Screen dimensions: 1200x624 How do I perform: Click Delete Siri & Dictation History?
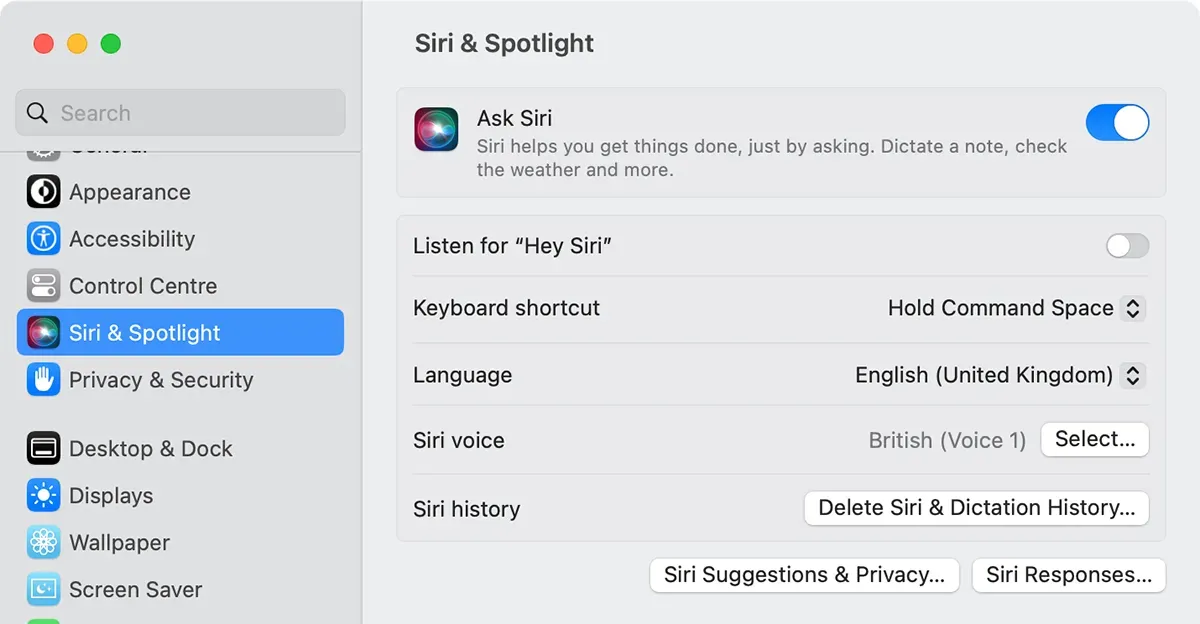pyautogui.click(x=976, y=508)
